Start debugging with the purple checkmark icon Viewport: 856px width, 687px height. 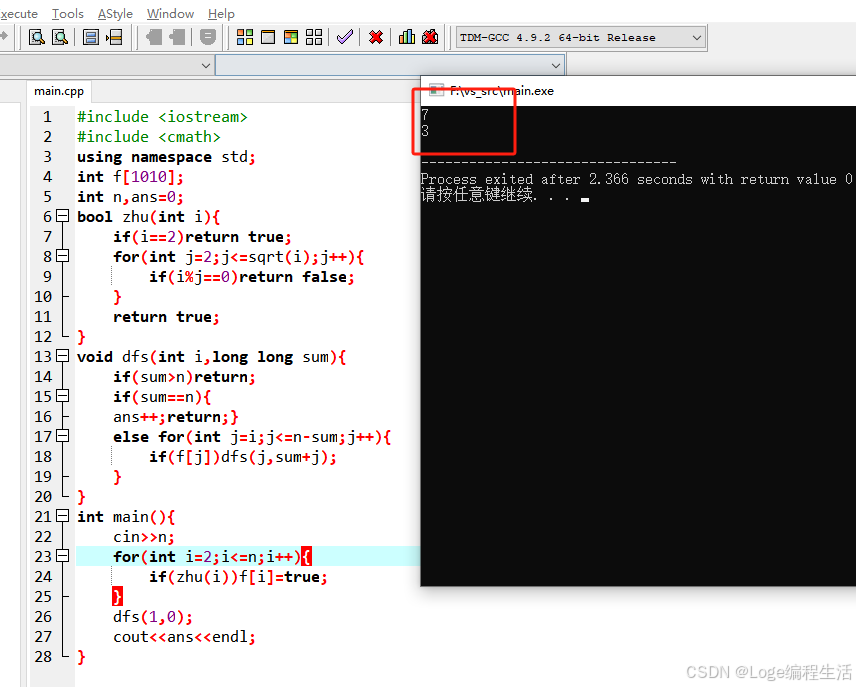[x=344, y=37]
